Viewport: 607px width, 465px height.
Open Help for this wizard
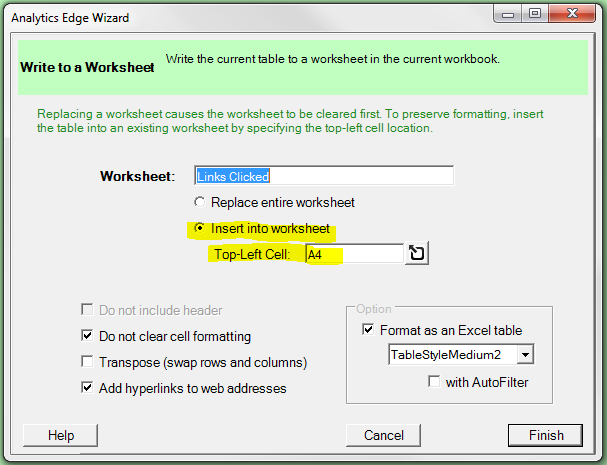(x=61, y=435)
